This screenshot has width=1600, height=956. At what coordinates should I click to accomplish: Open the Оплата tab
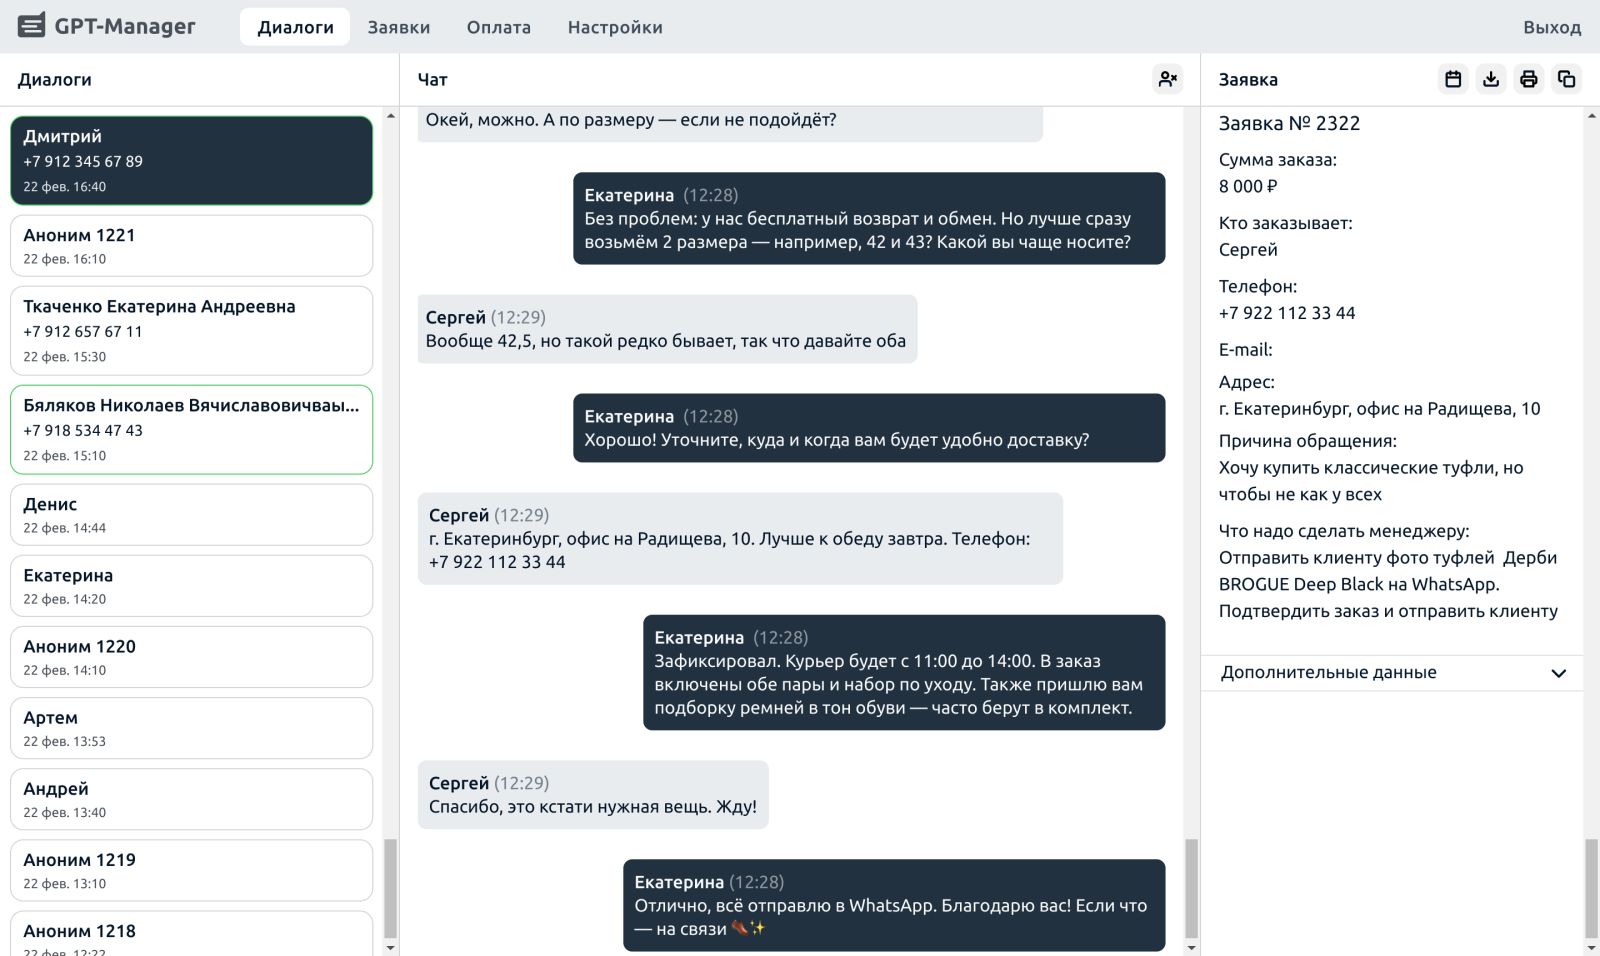coord(498,27)
